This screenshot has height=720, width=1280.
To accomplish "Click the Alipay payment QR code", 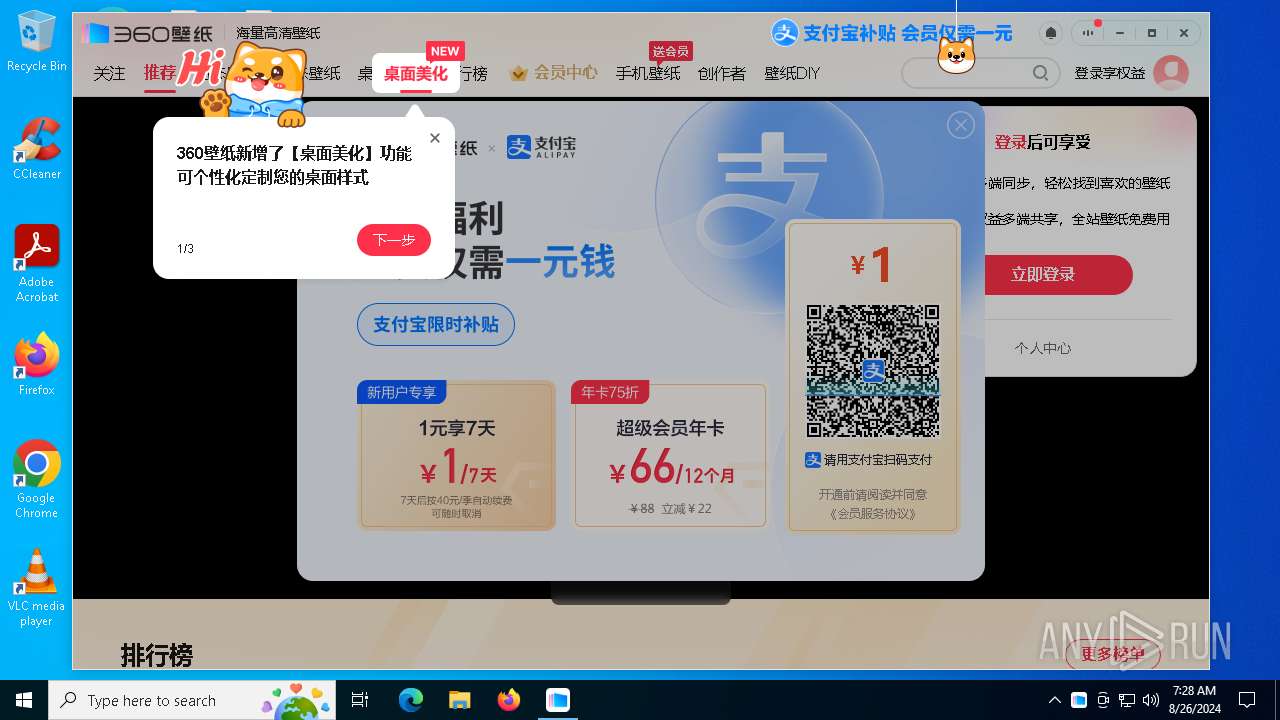I will pos(873,371).
